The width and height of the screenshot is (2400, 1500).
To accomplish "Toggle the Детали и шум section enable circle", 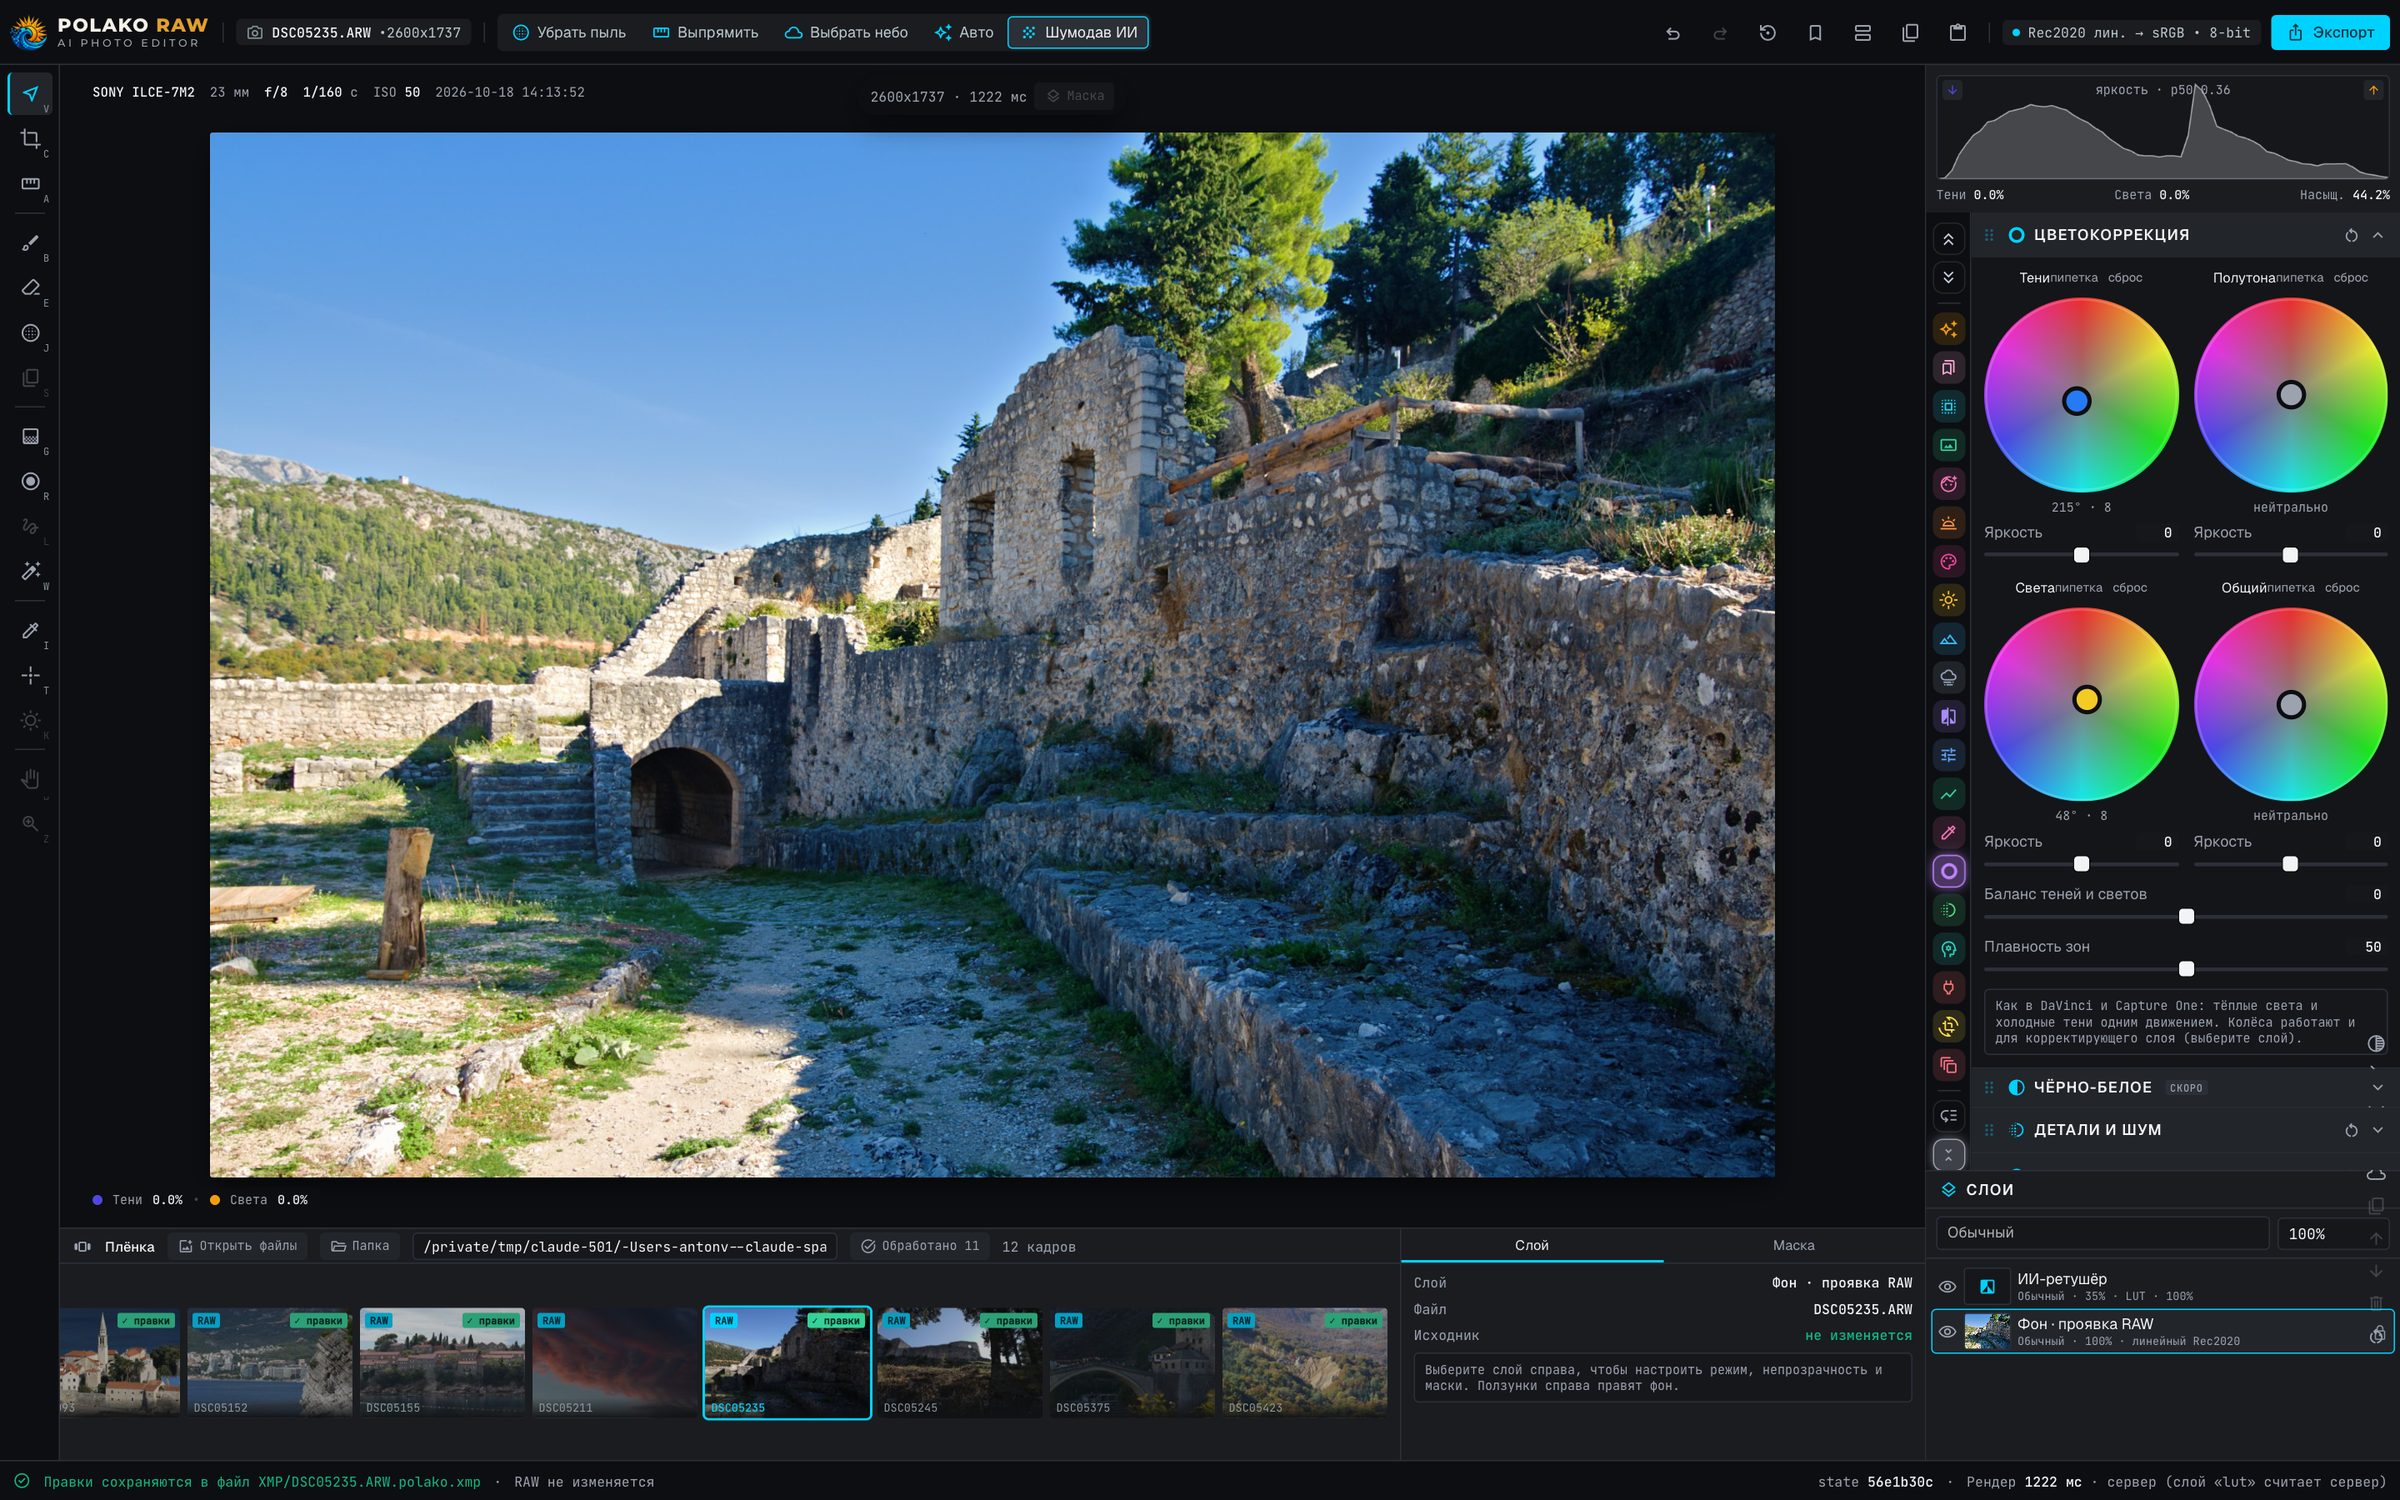I will point(2017,1130).
